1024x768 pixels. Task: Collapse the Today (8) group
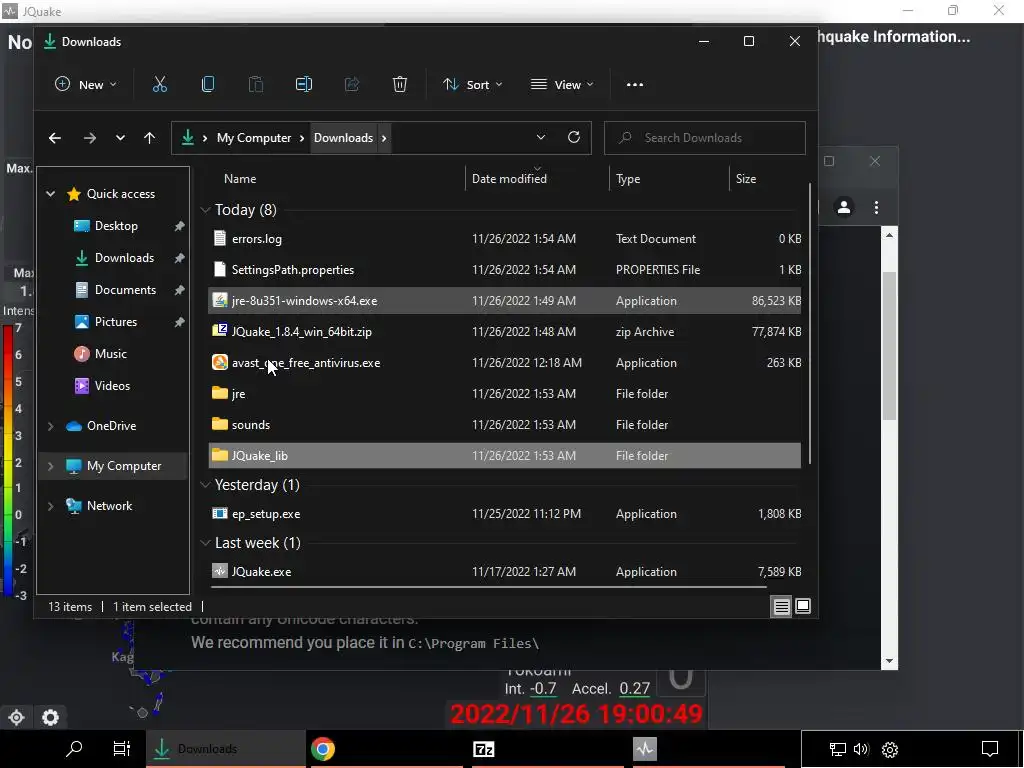click(205, 210)
